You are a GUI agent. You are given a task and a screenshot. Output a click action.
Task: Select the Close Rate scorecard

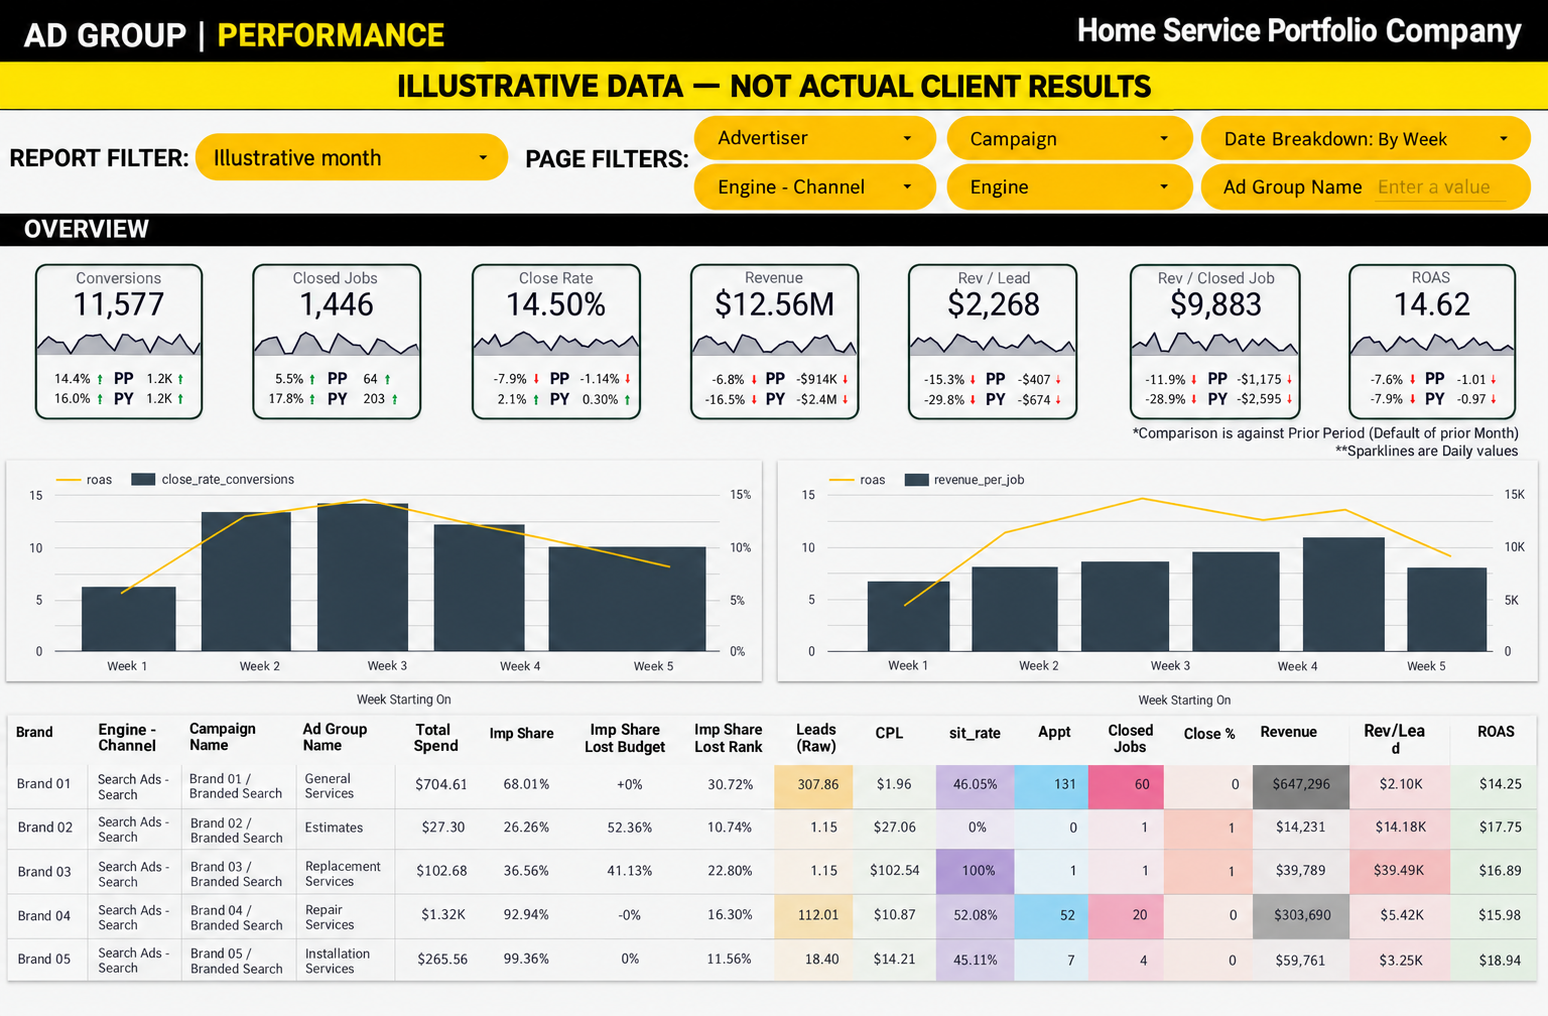click(x=556, y=341)
